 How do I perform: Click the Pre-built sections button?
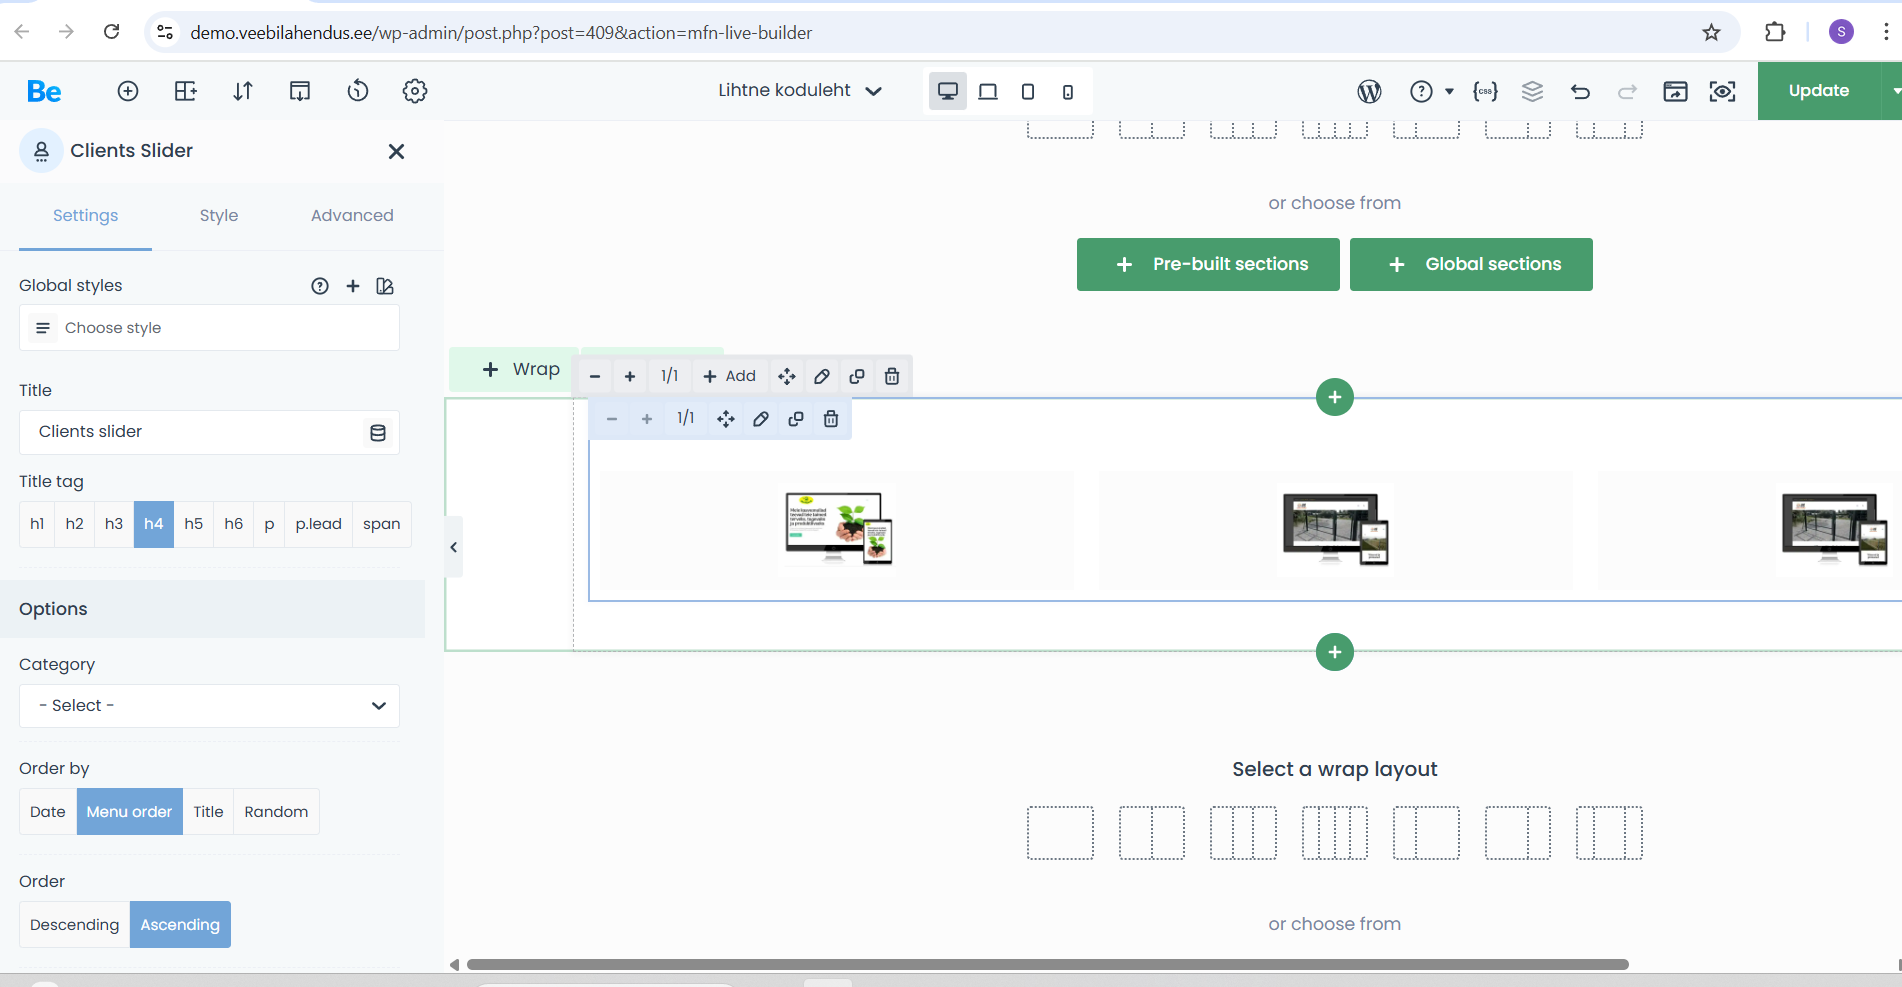1208,265
